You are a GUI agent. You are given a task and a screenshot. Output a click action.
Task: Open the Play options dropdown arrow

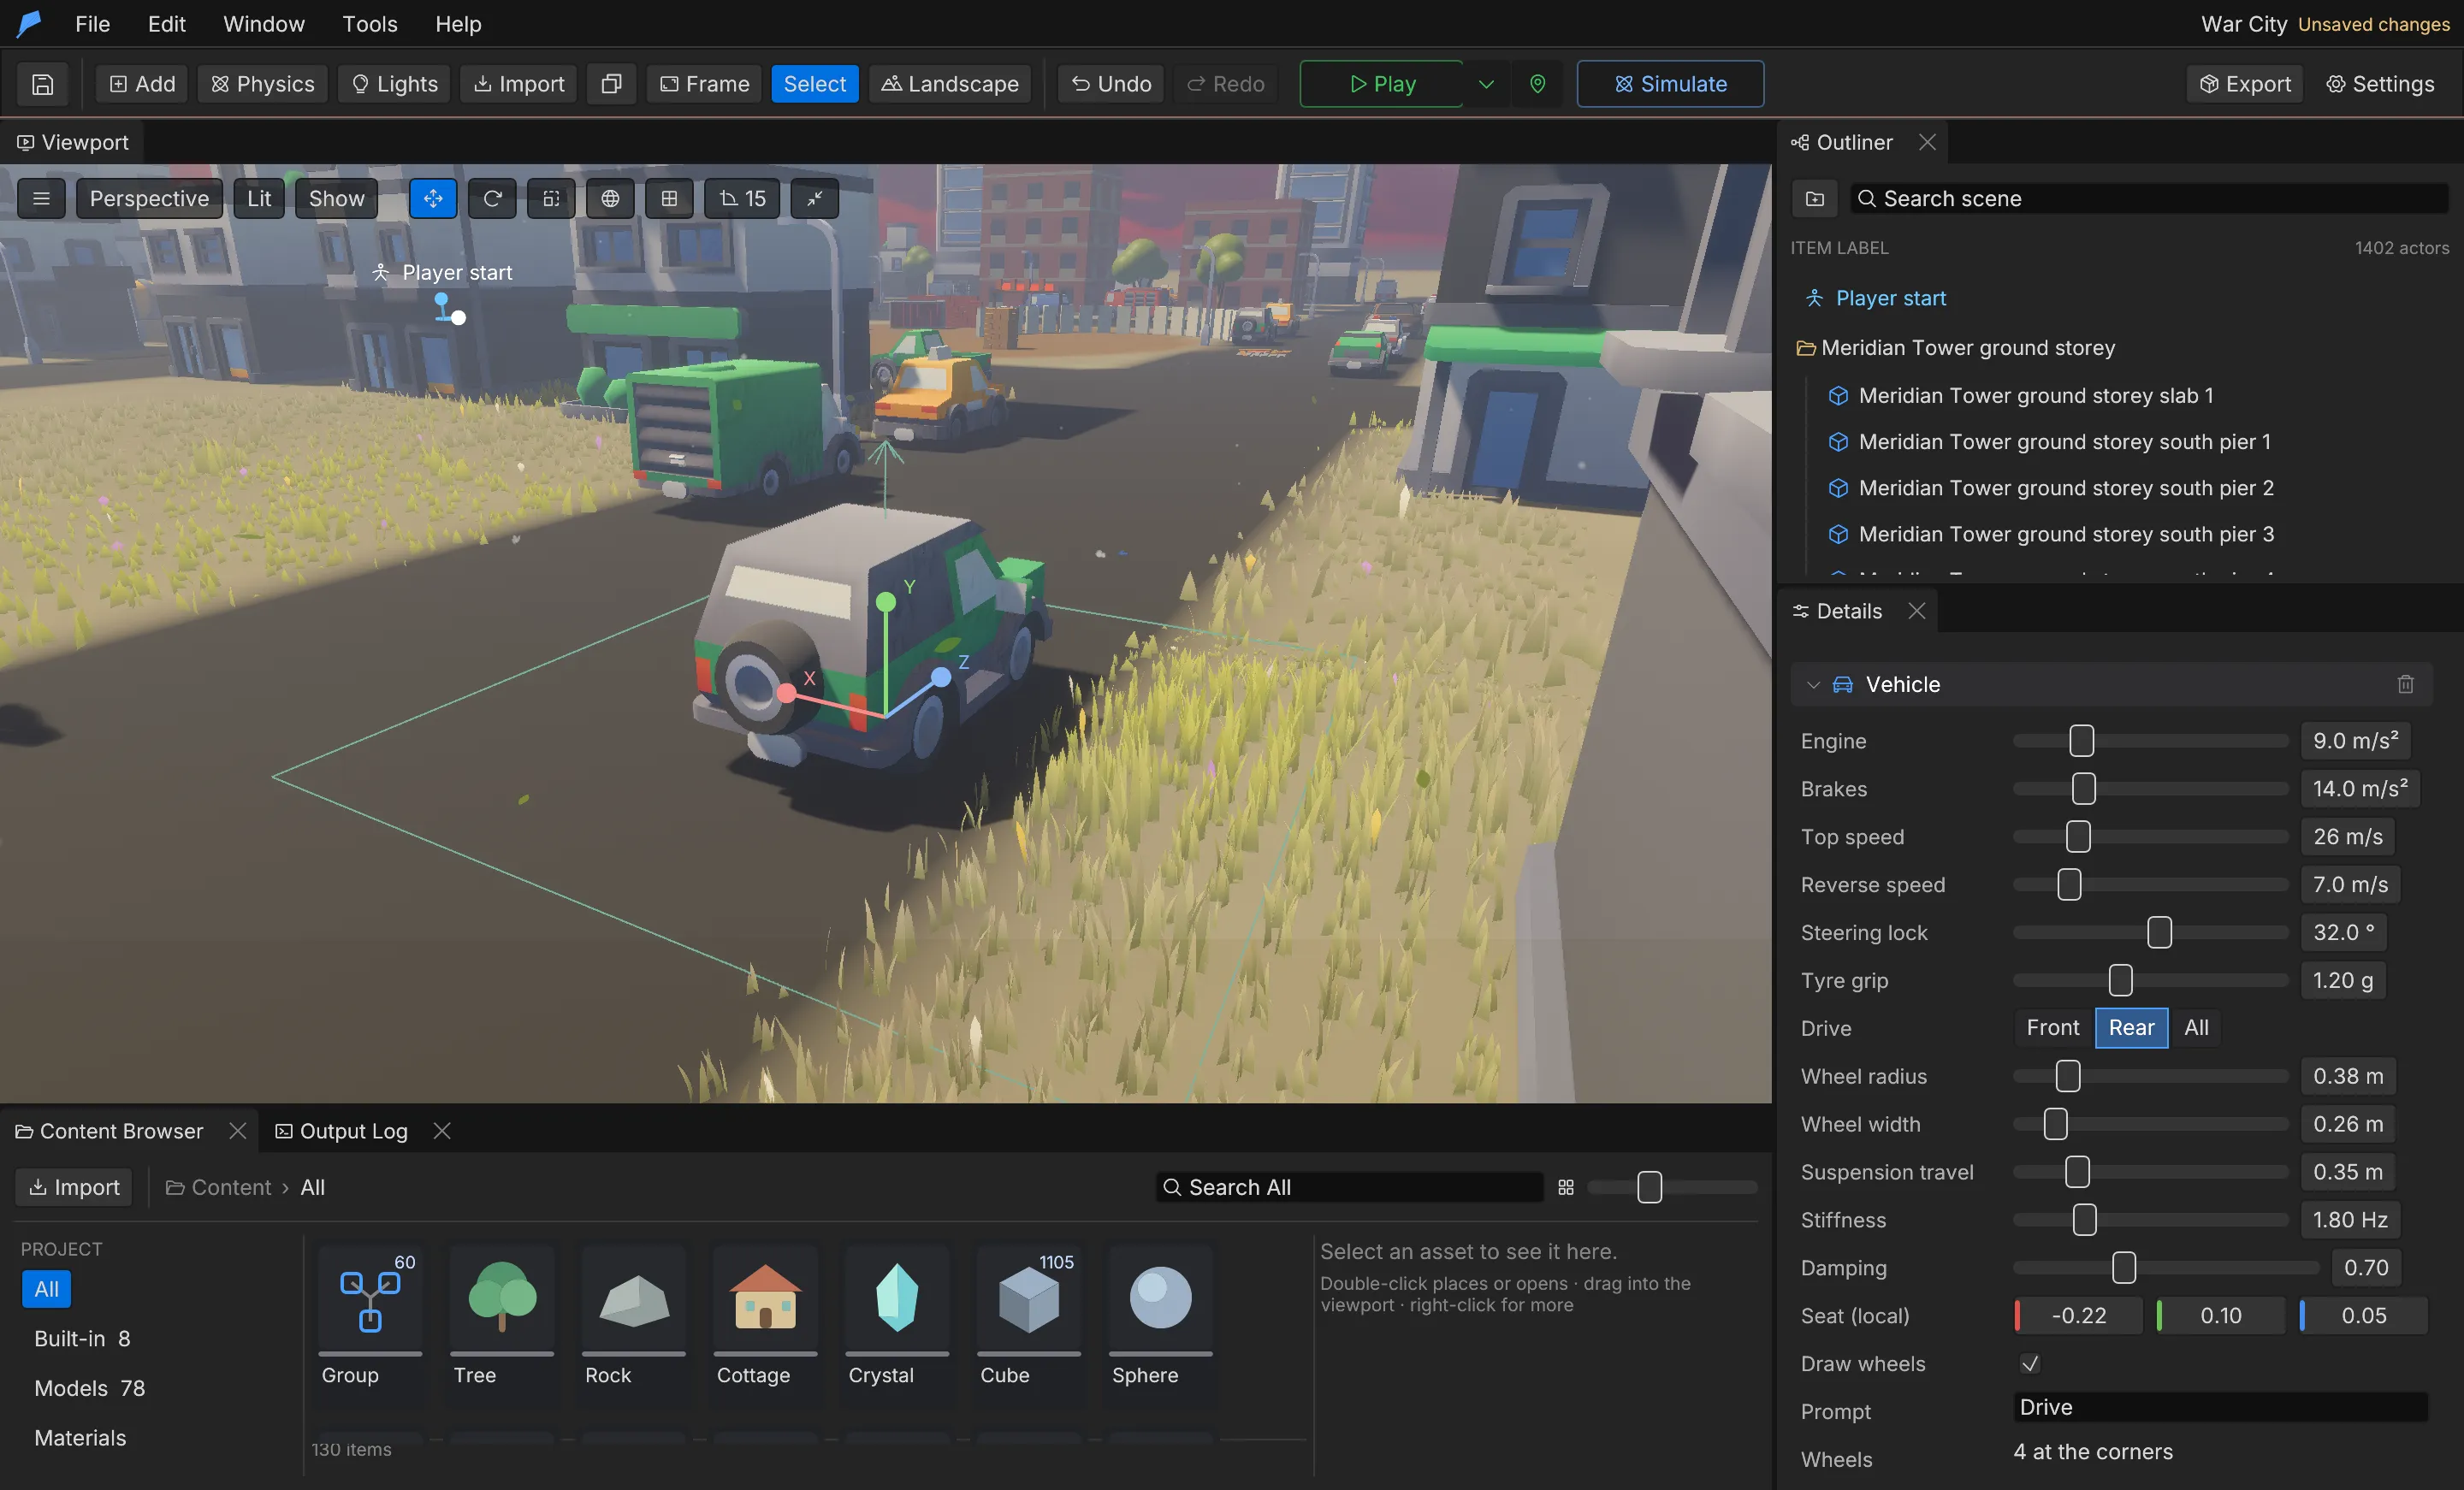pos(1486,84)
